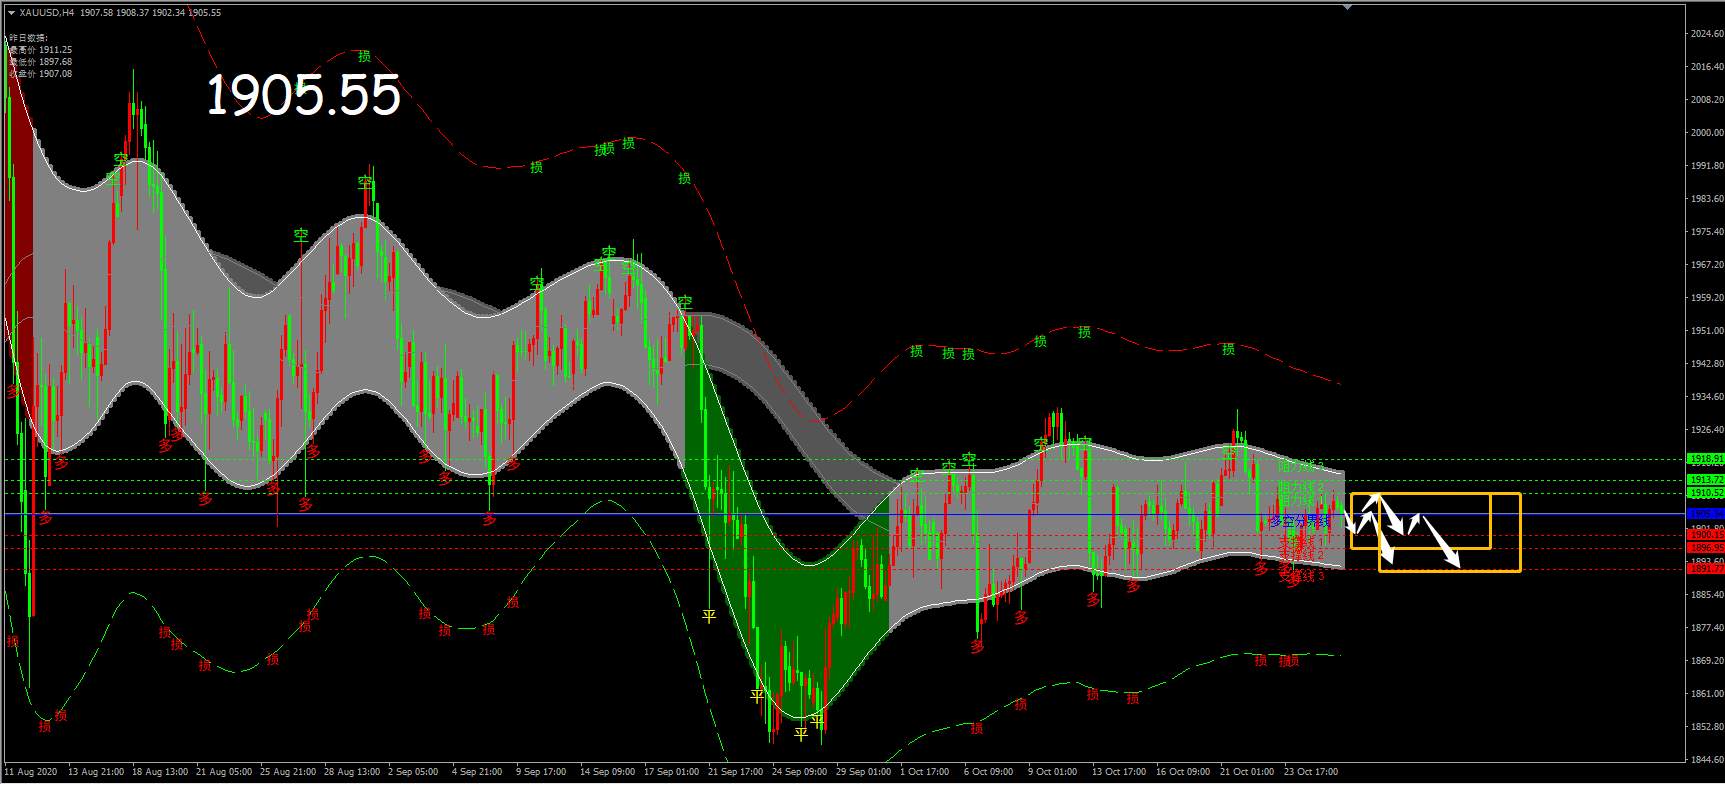Click the 1926.40 price scale value

pyautogui.click(x=1707, y=430)
